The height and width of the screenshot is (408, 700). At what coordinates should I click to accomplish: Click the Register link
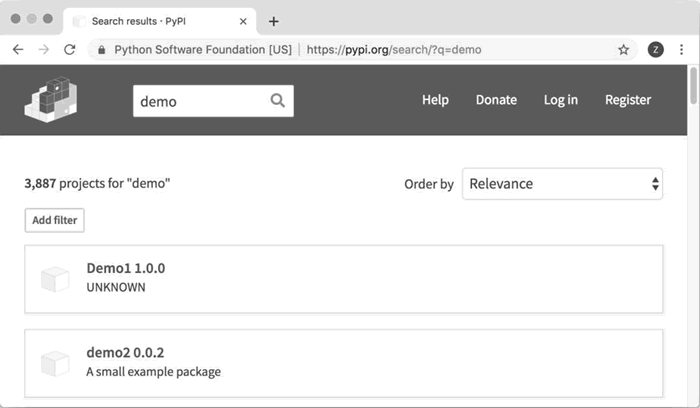(x=628, y=100)
